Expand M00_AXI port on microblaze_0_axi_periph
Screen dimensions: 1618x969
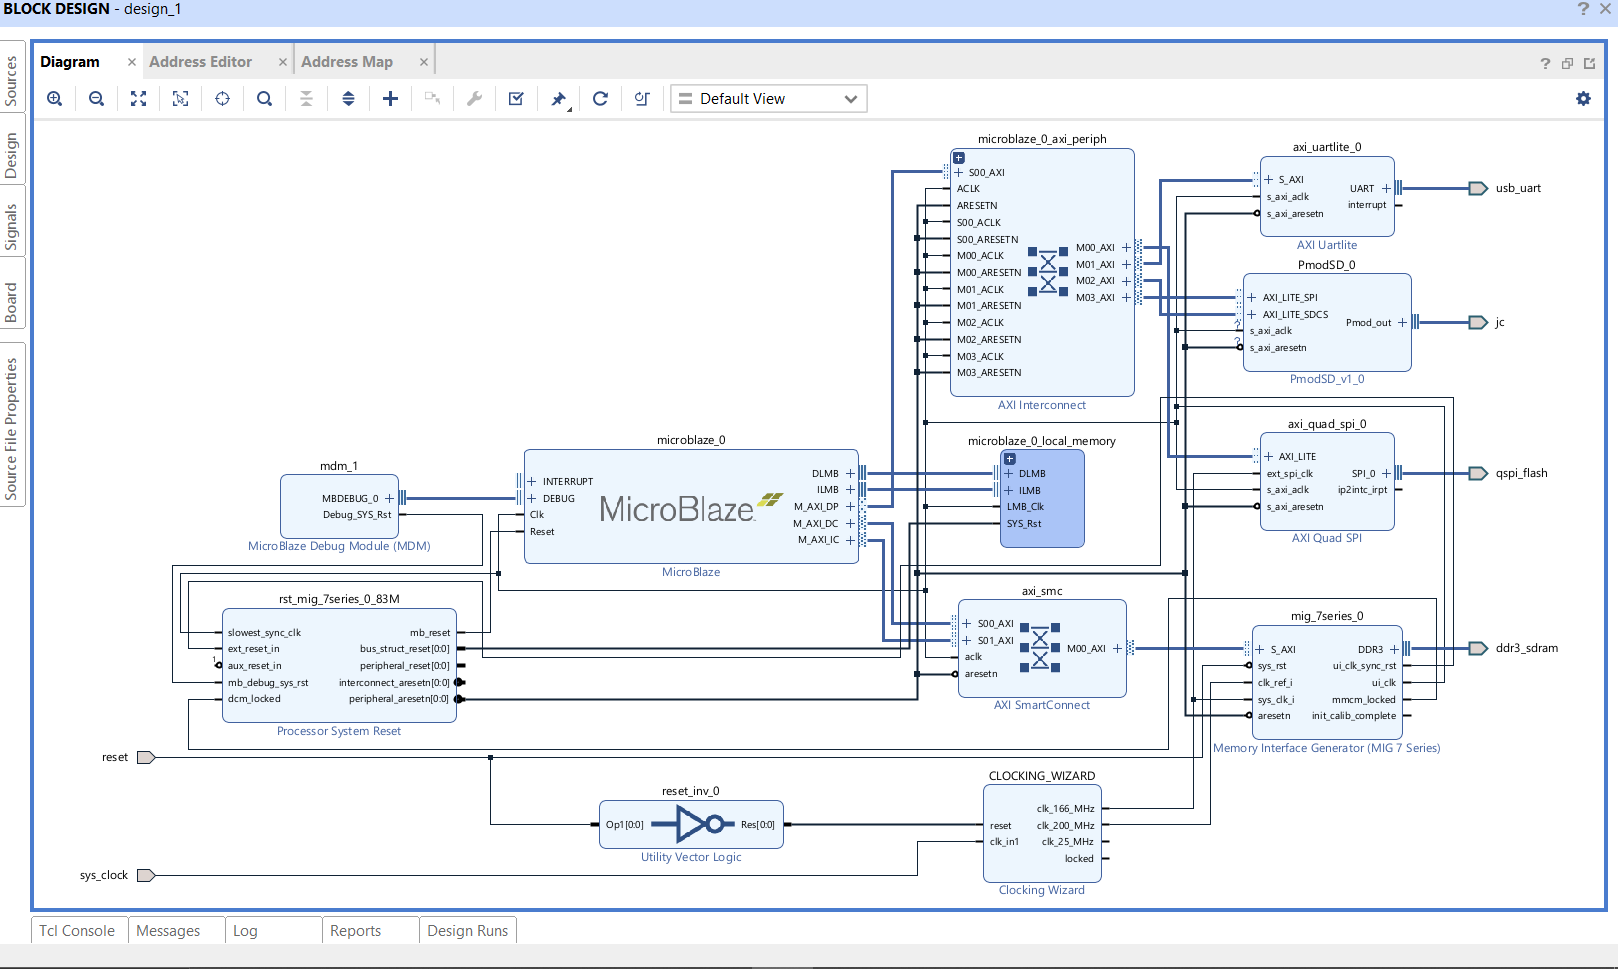(x=1126, y=248)
